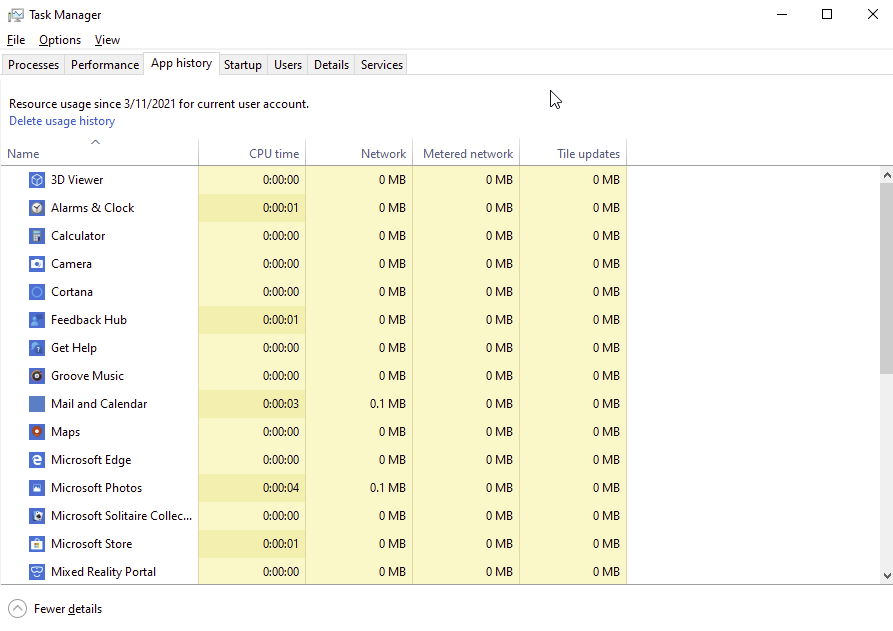
Task: Click the Task Manager title bar icon
Action: (x=15, y=15)
